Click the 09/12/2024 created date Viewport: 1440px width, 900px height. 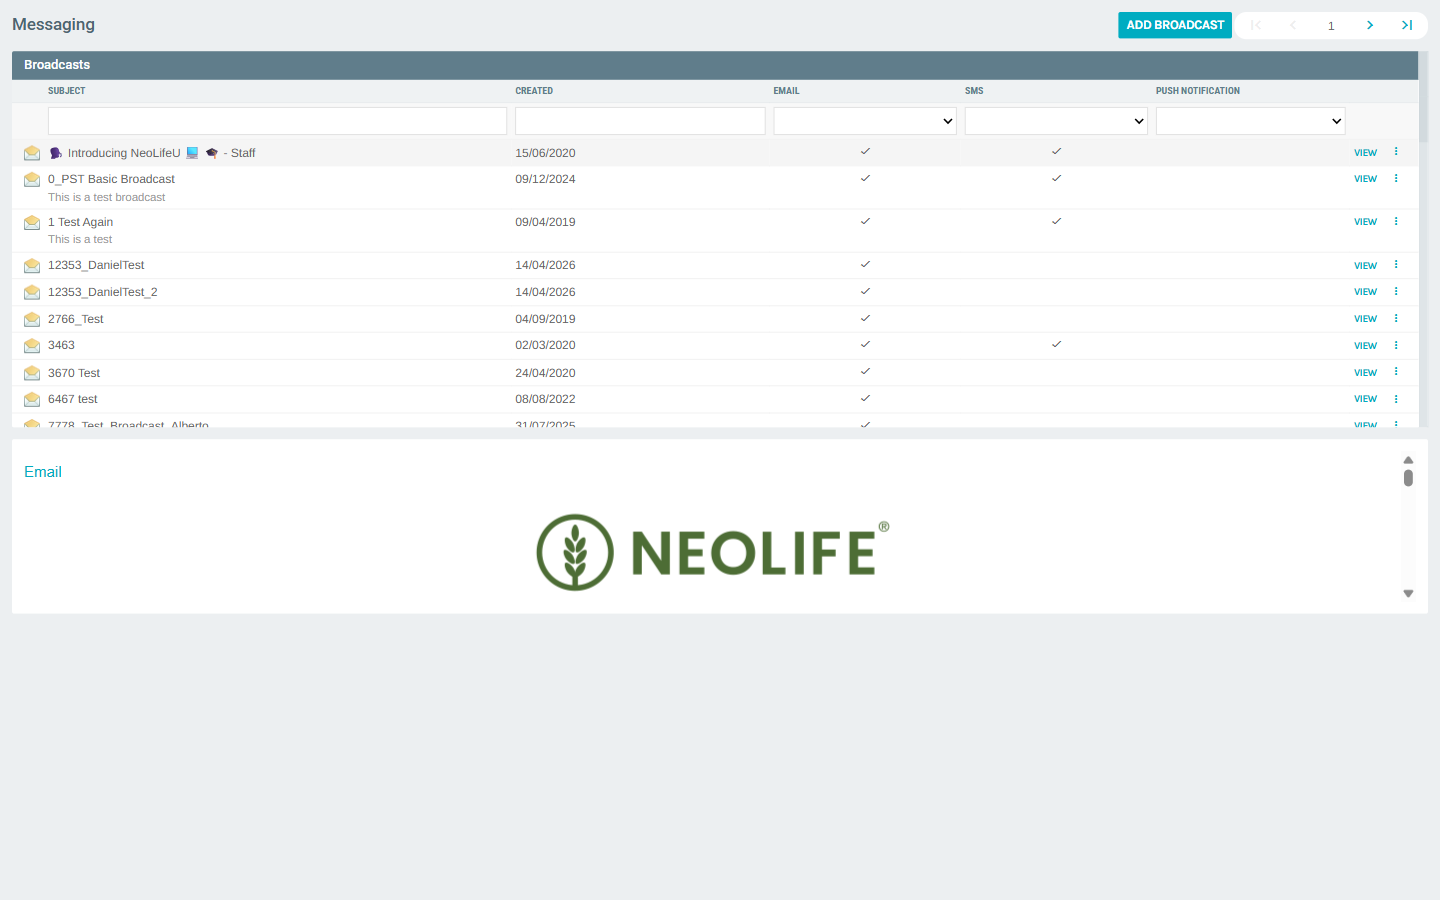545,179
